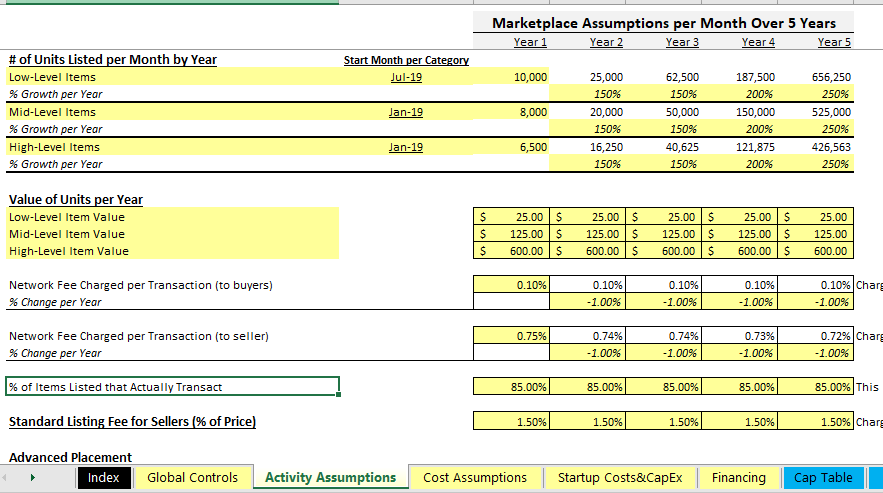883x493 pixels.
Task: Switch to Global Controls sheet tab
Action: 192,478
